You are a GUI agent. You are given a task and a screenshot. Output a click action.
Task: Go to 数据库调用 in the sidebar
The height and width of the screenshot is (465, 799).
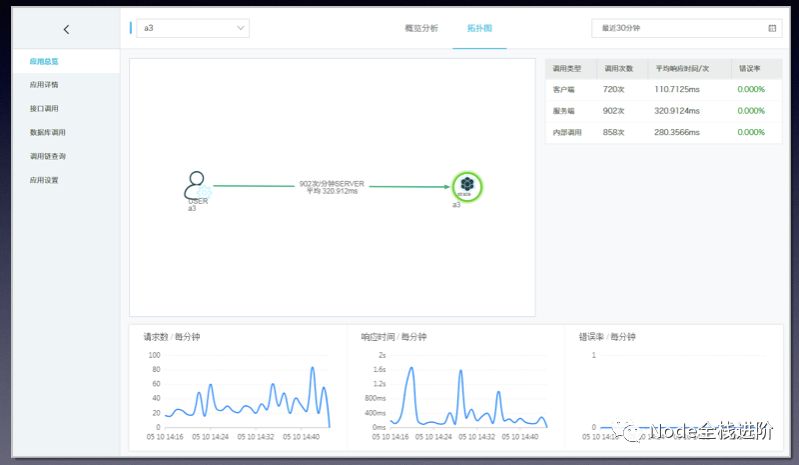click(x=47, y=132)
